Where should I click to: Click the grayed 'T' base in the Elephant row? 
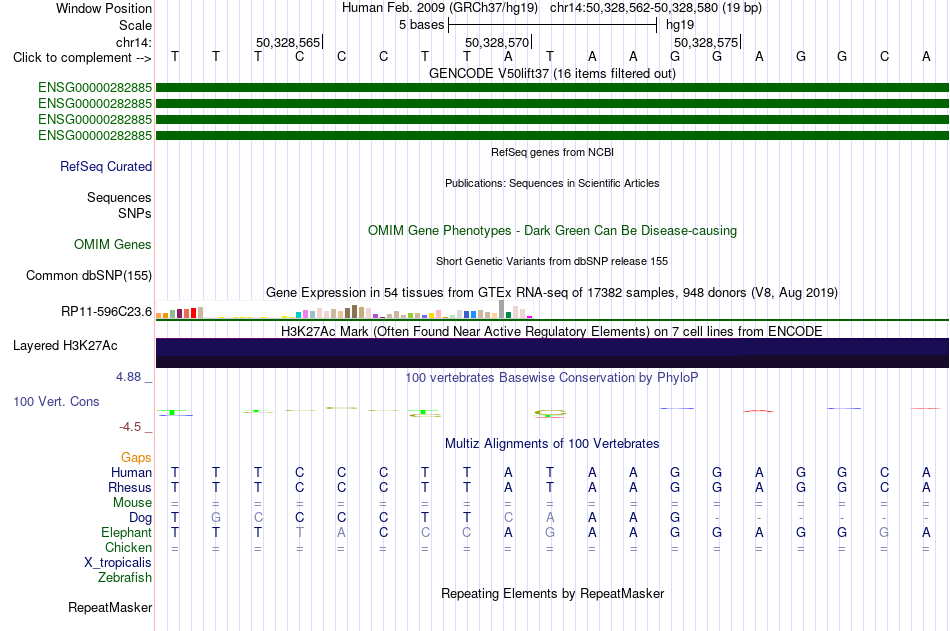(x=299, y=533)
